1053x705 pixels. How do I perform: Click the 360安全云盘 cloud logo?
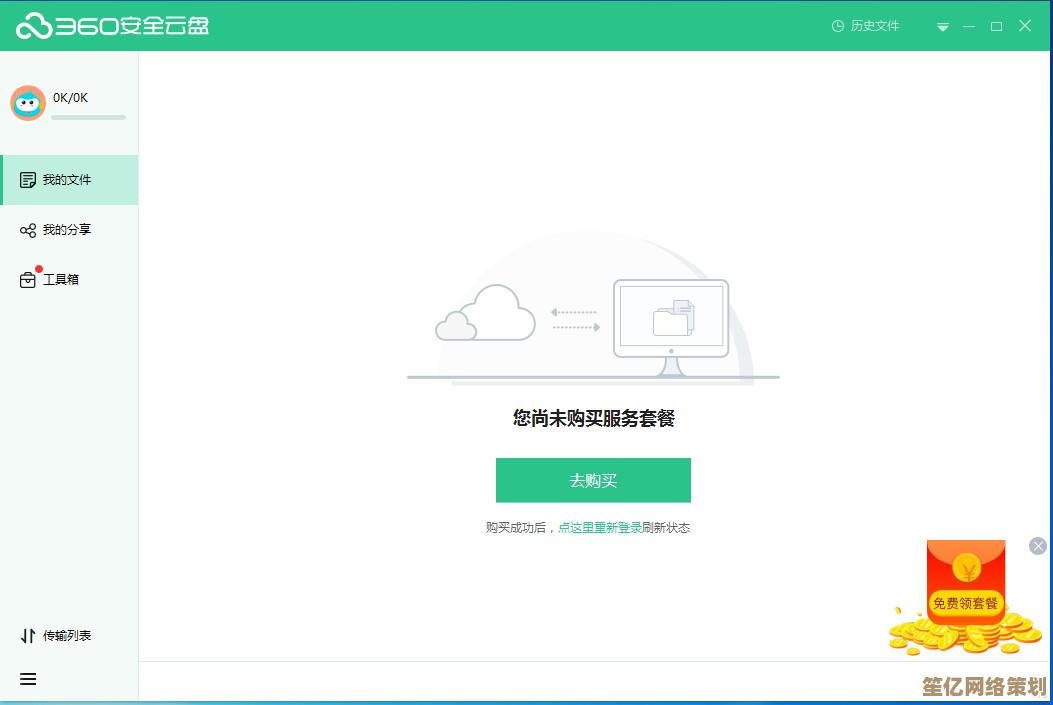pos(33,26)
